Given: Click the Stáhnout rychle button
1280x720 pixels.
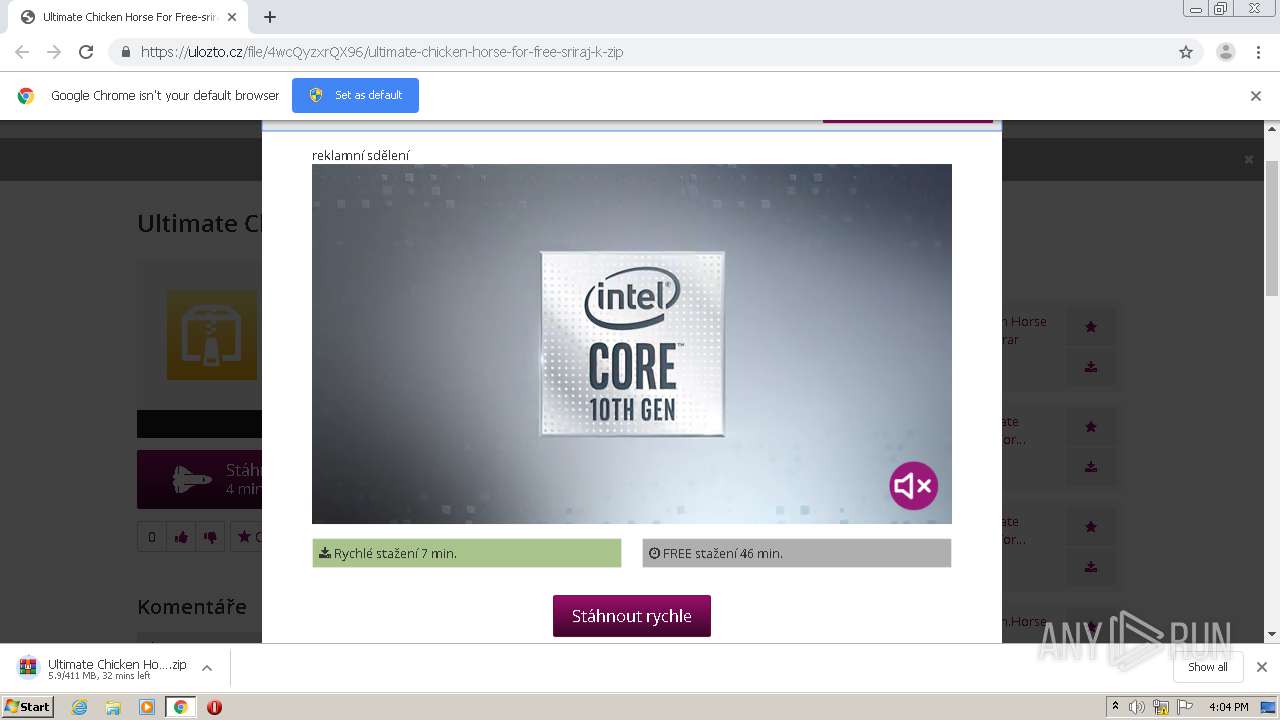Looking at the screenshot, I should 632,616.
